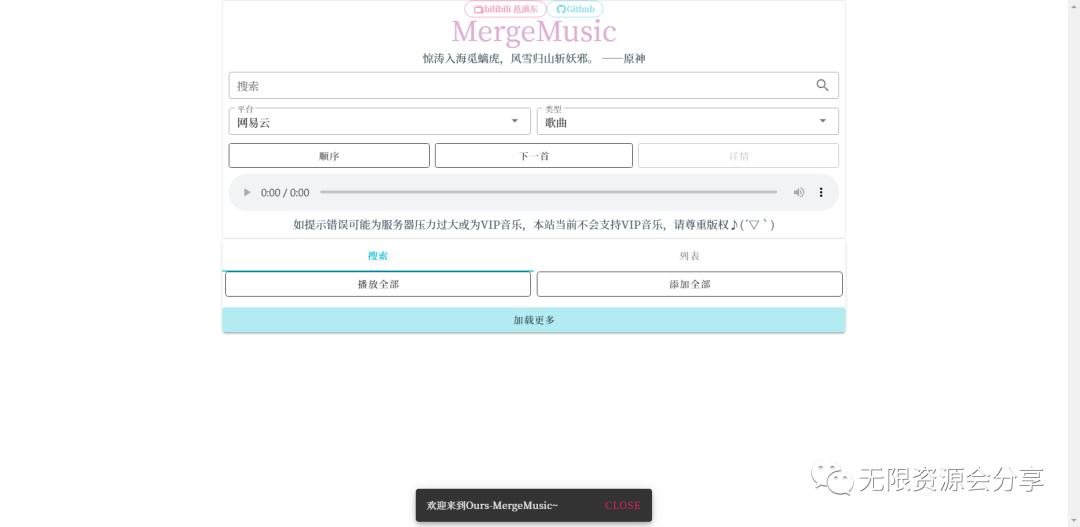Open the bilibili 范滇东 link
The image size is (1080, 527).
[506, 9]
